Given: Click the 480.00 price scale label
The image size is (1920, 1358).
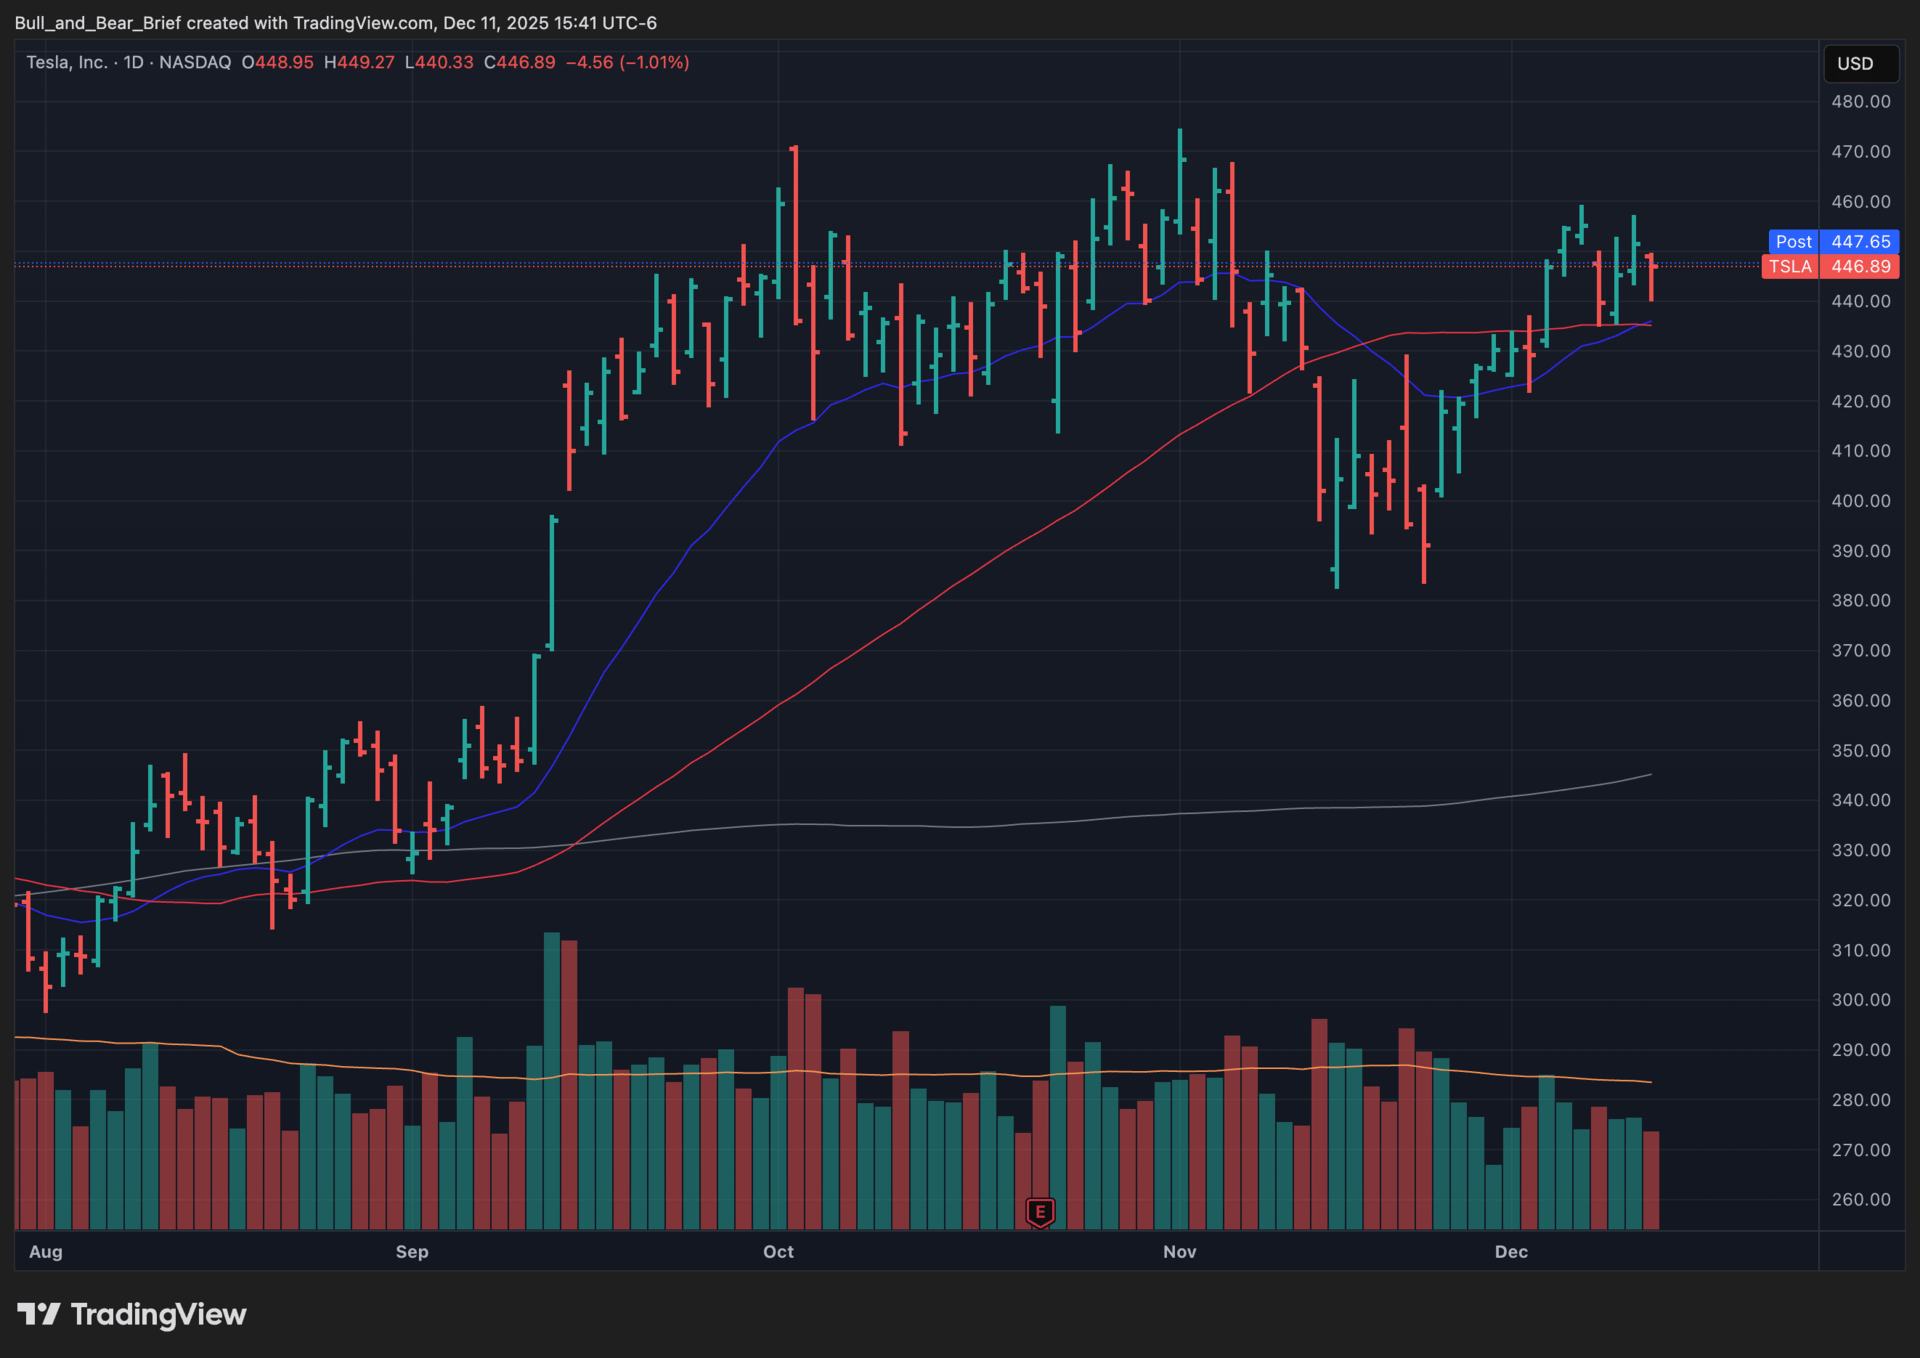Looking at the screenshot, I should click(1860, 102).
